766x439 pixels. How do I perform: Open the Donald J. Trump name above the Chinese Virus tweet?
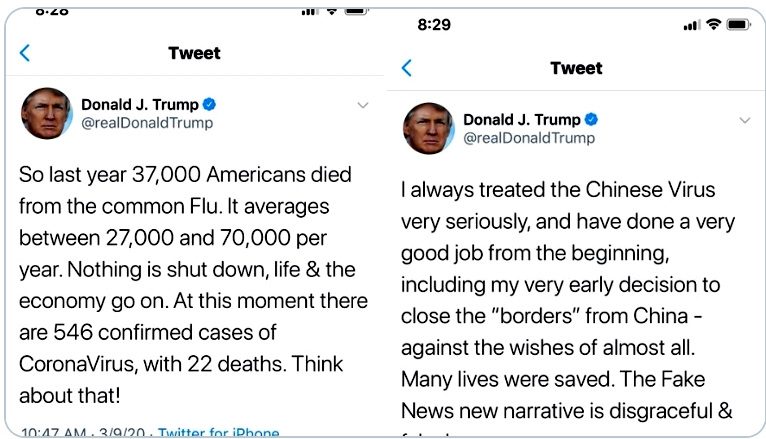[522, 120]
